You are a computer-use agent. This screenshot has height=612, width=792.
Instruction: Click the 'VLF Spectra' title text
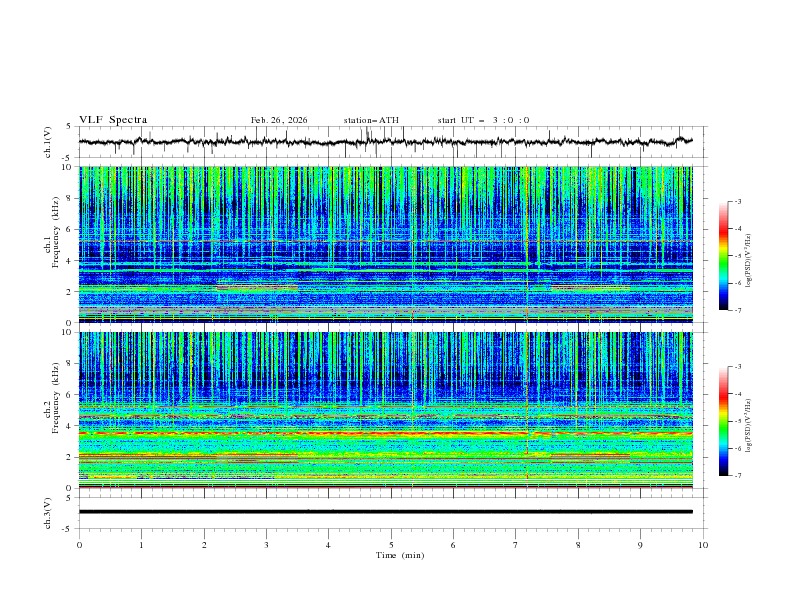tap(113, 120)
